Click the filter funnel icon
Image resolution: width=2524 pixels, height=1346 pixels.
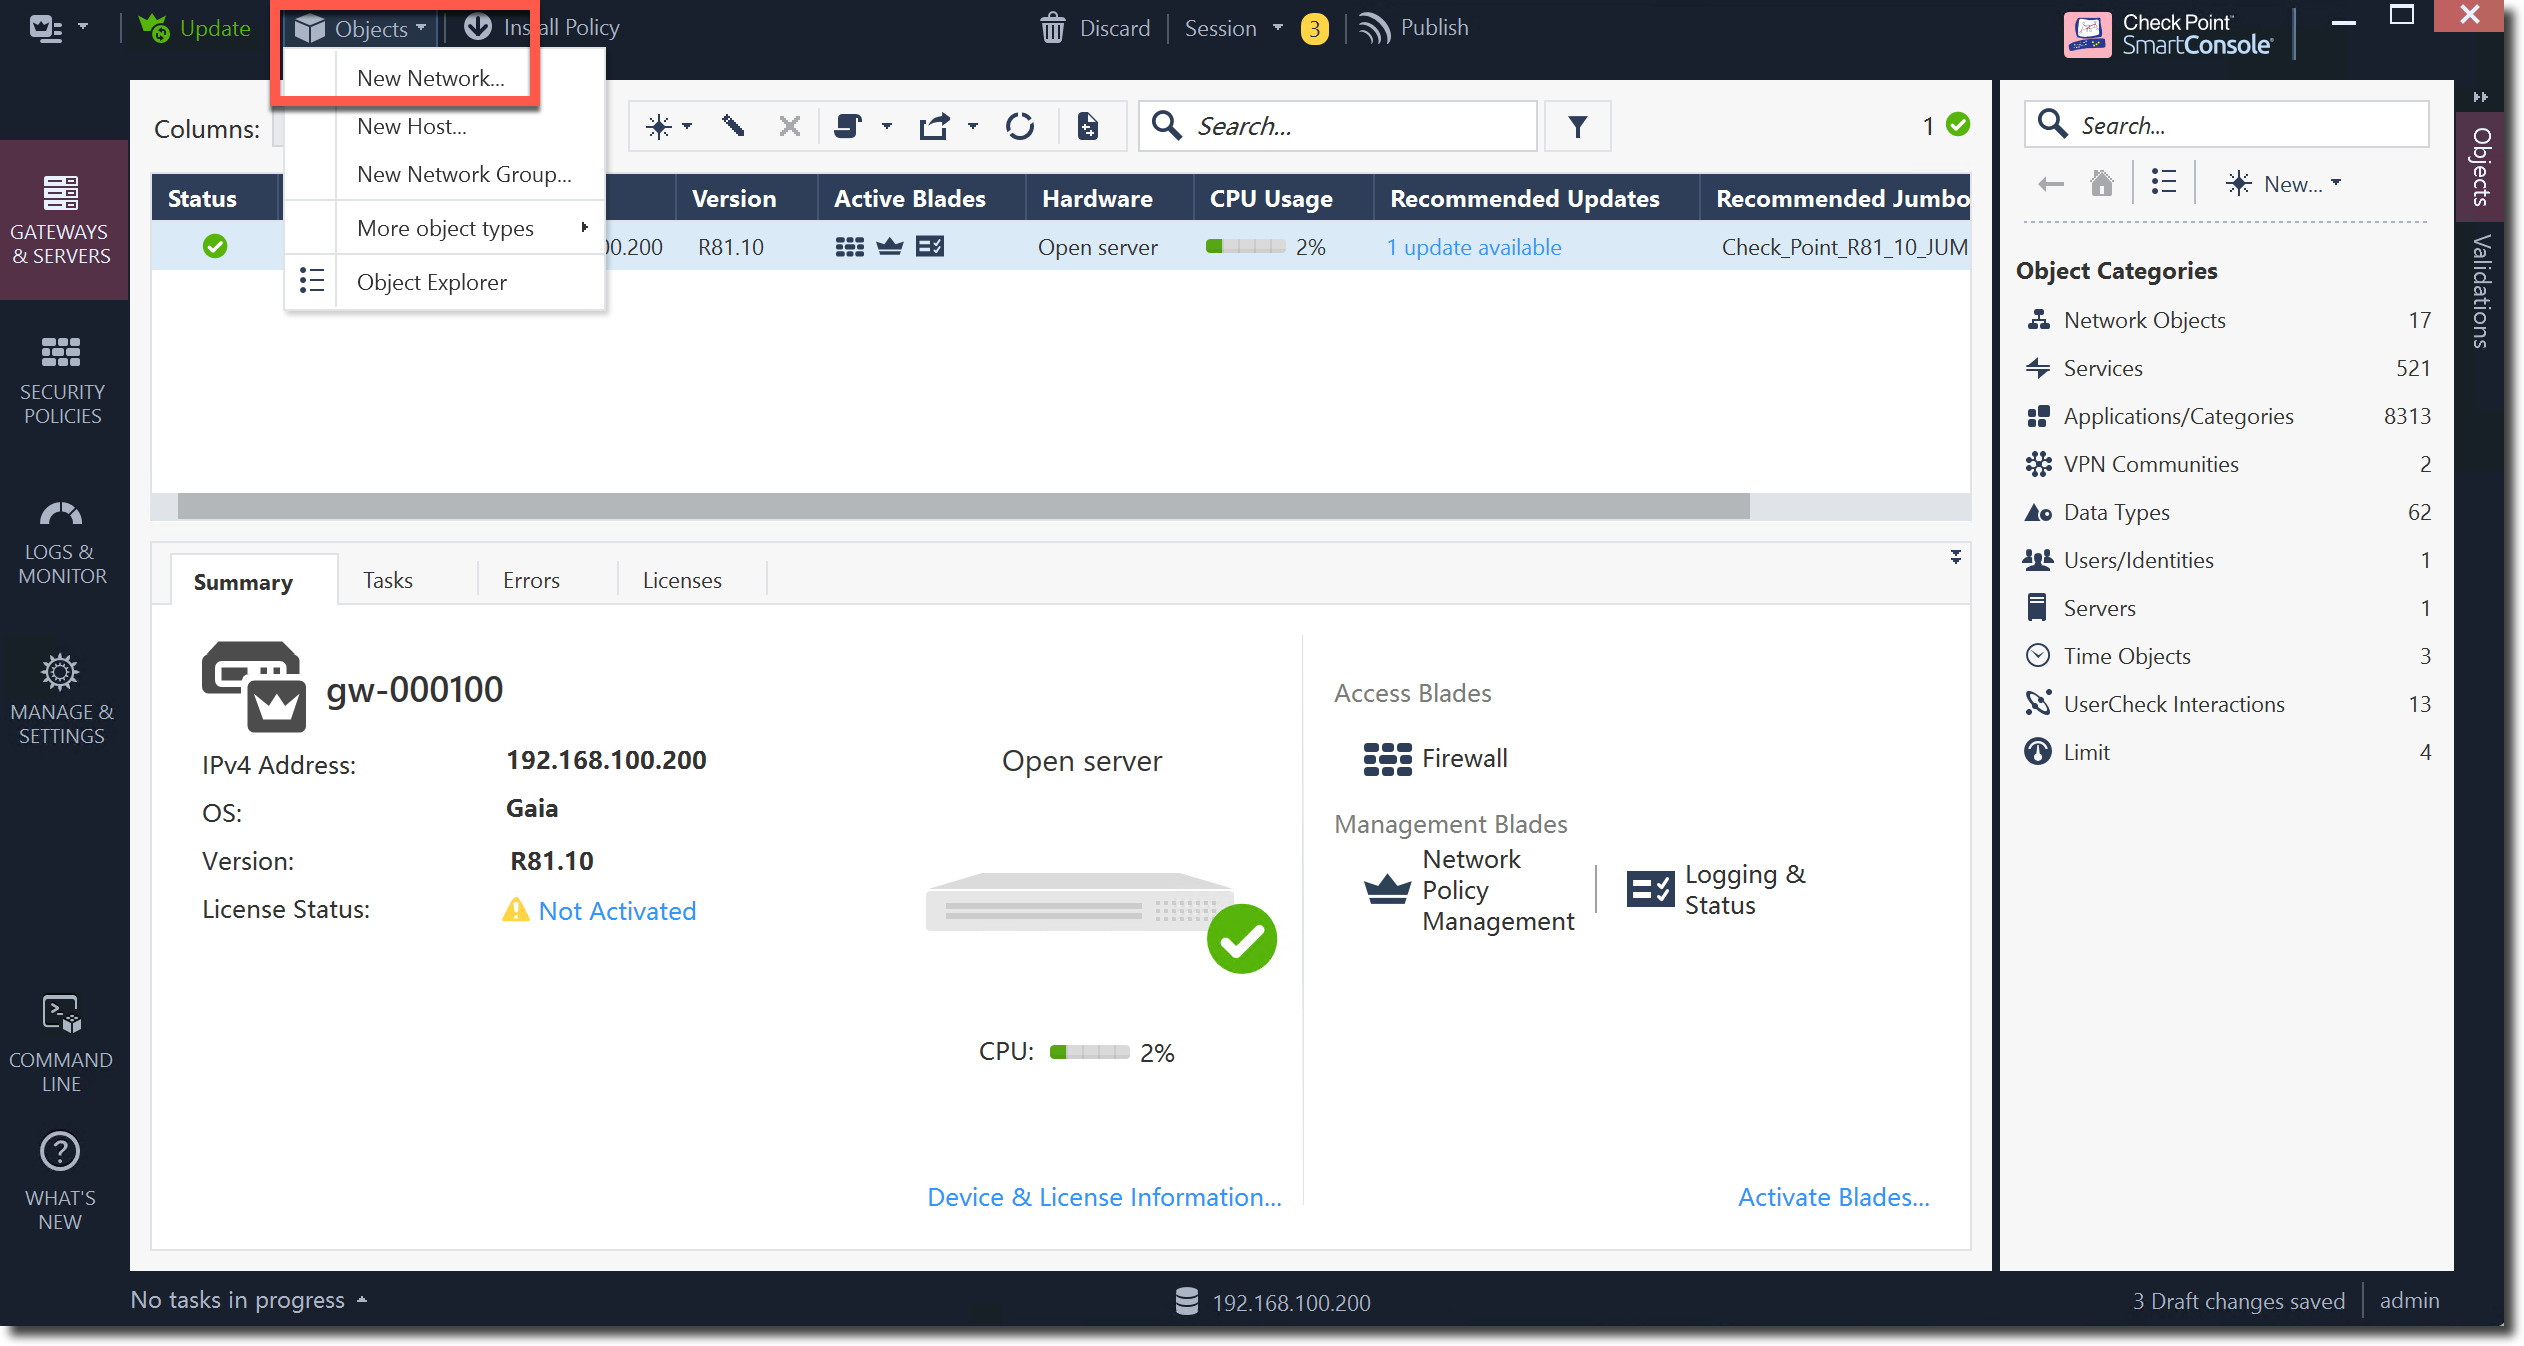point(1577,127)
